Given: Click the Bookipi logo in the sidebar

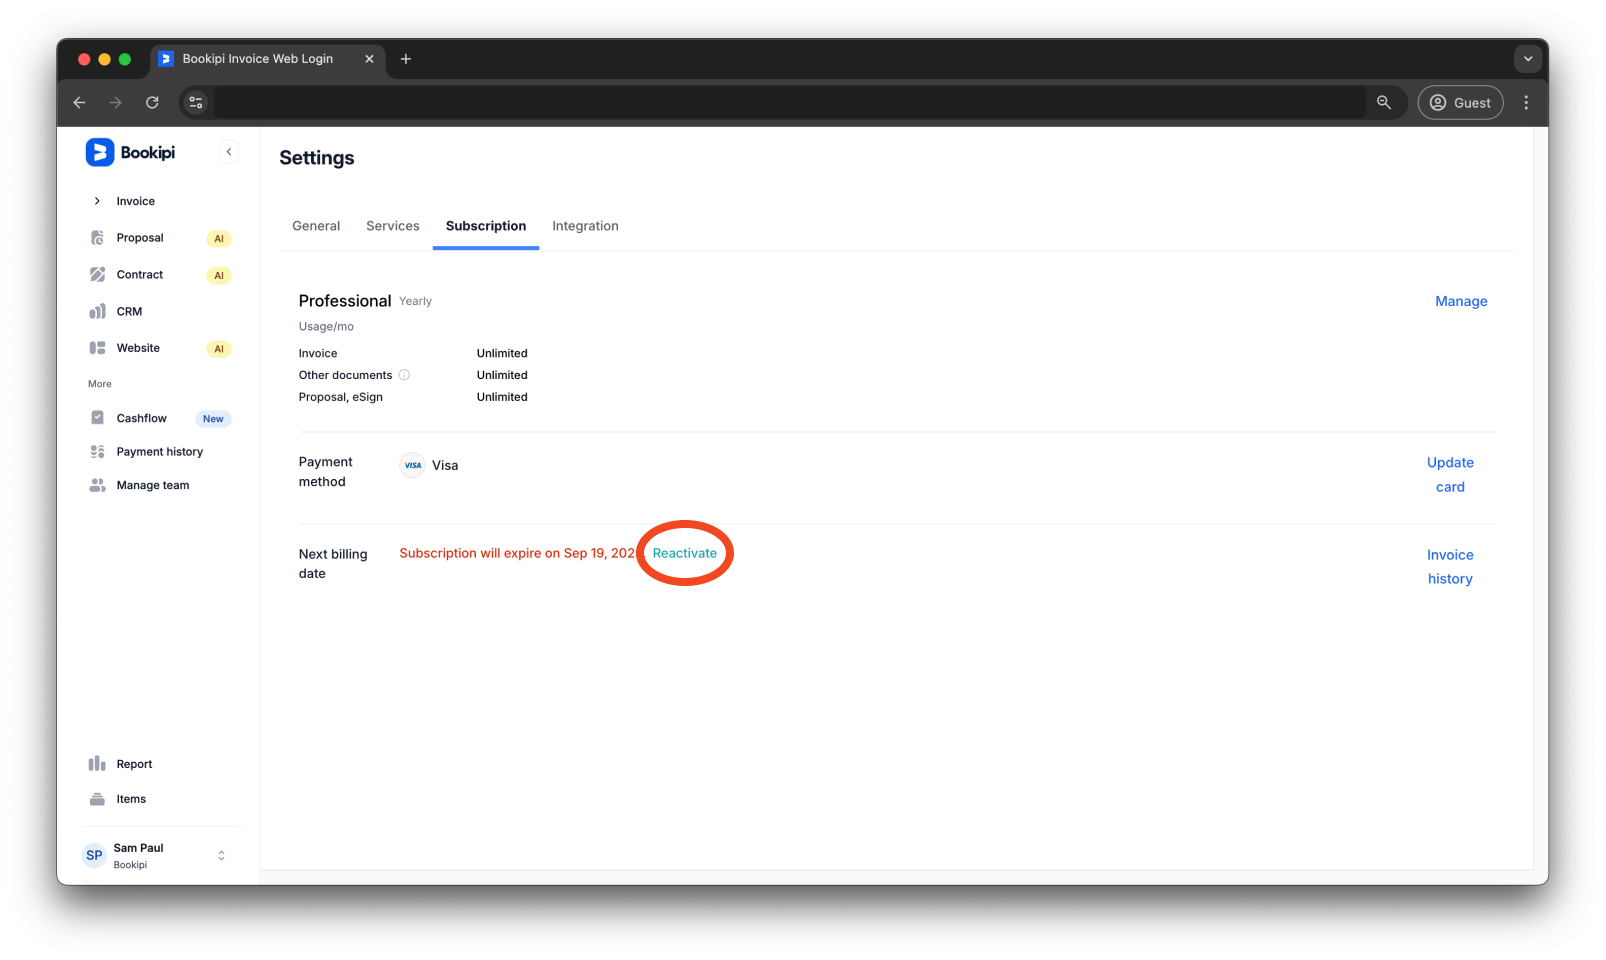Looking at the screenshot, I should click(99, 152).
